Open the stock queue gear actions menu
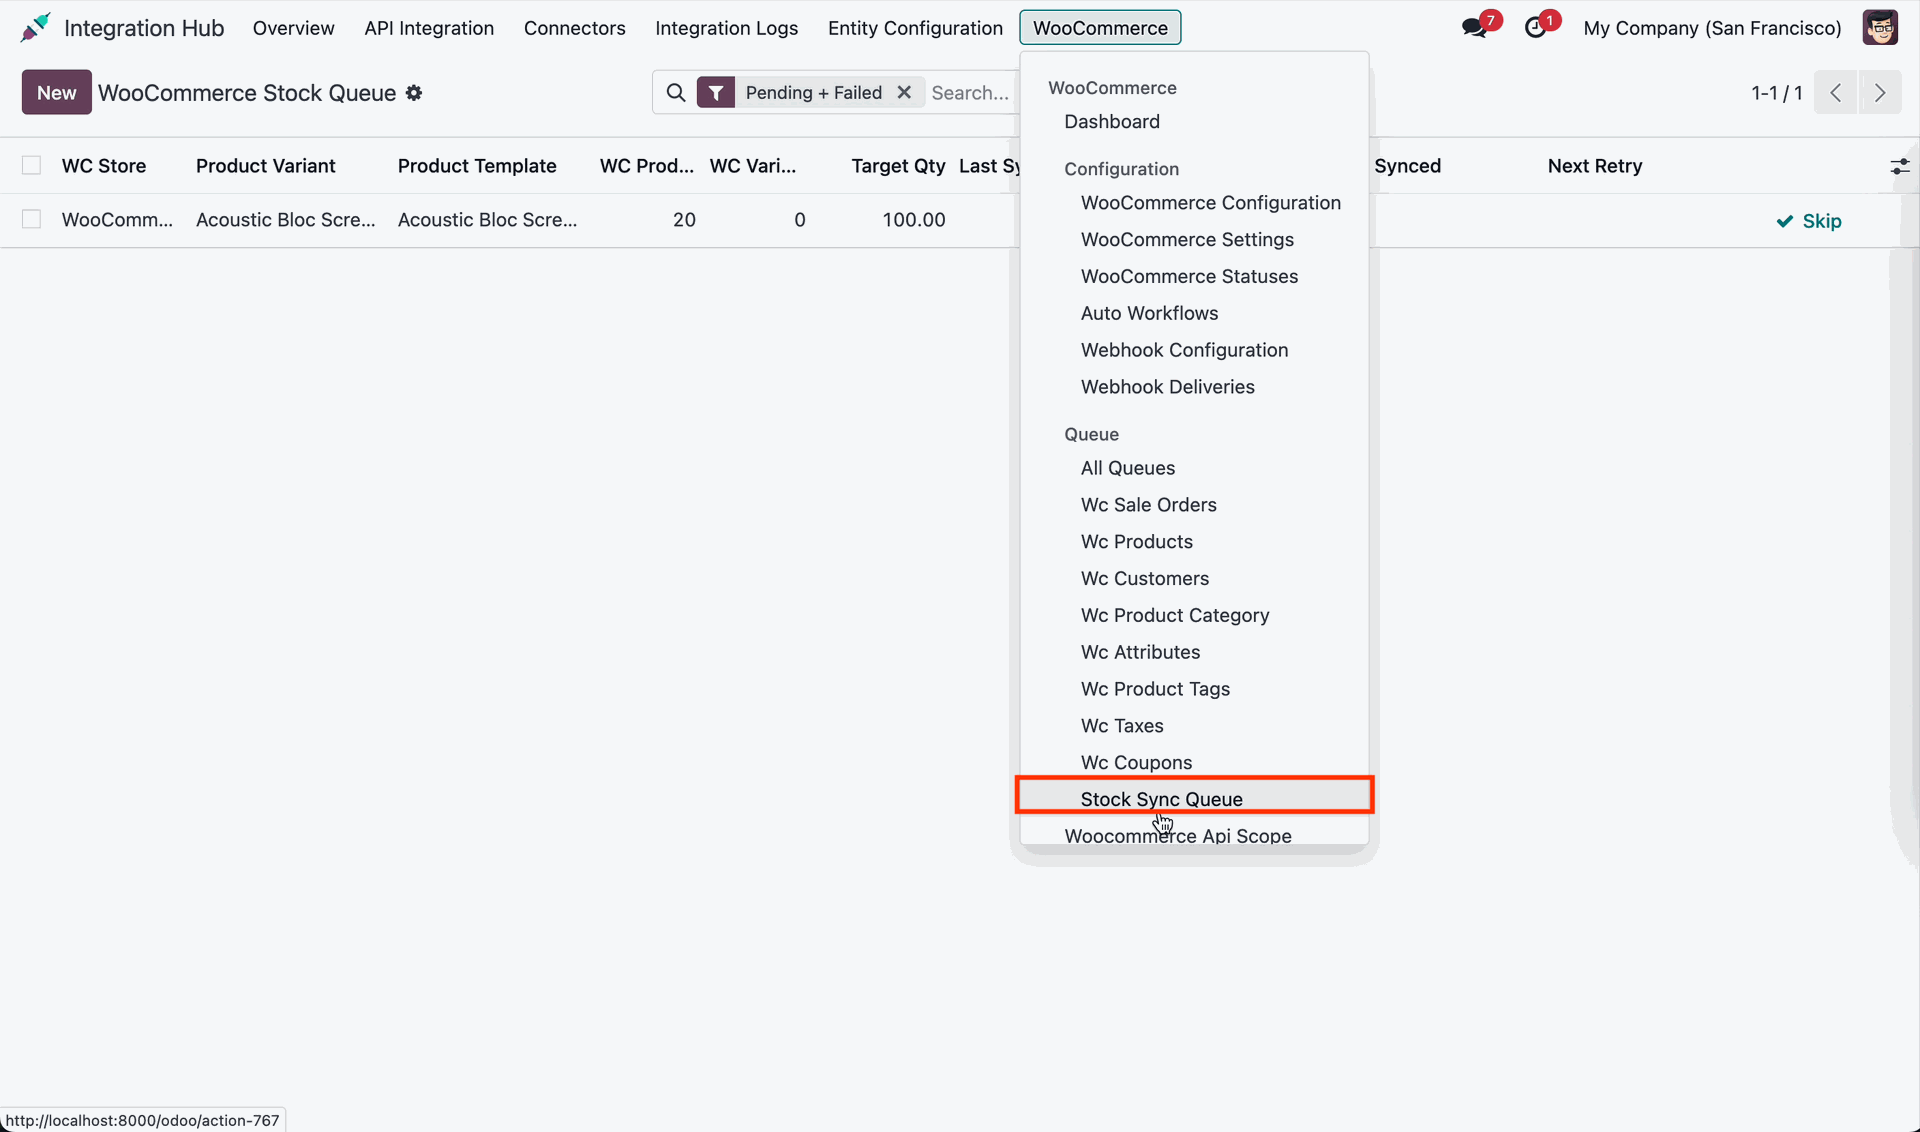 click(414, 93)
